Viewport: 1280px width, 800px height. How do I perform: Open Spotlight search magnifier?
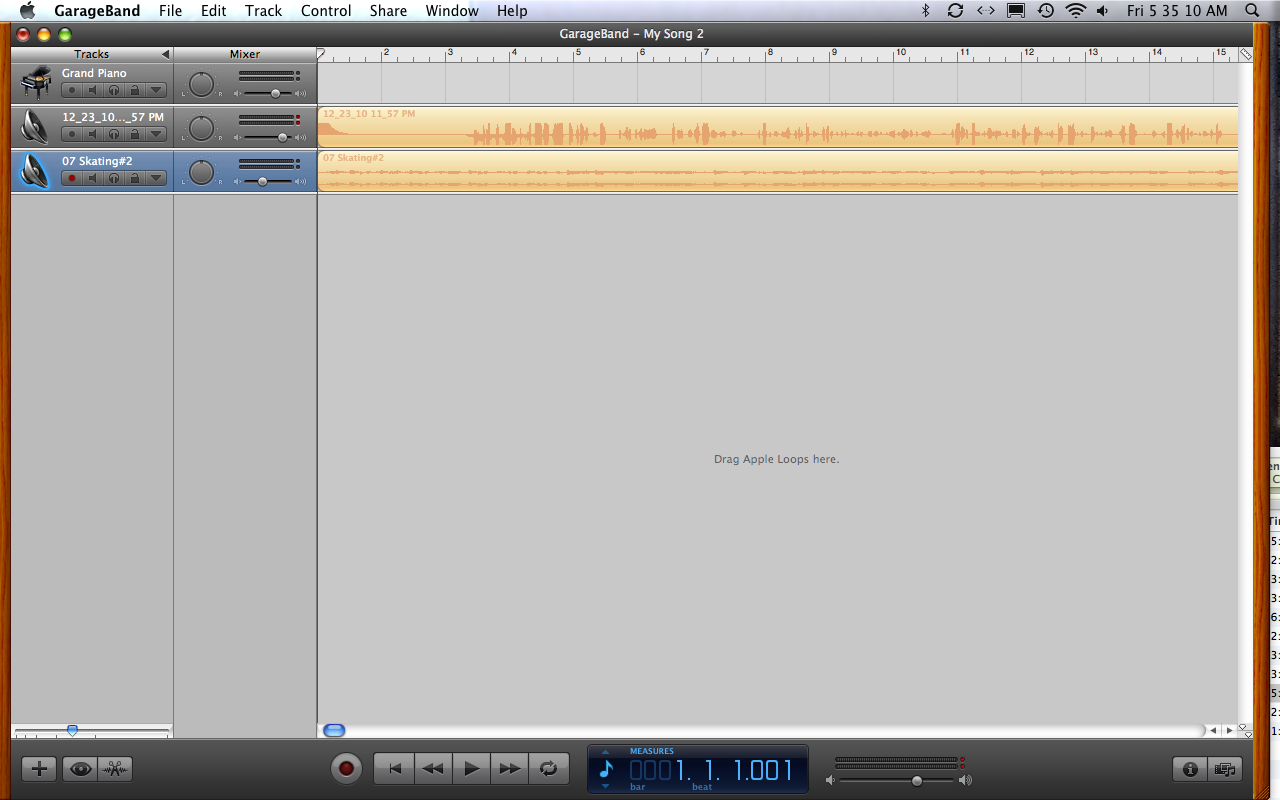point(1252,11)
